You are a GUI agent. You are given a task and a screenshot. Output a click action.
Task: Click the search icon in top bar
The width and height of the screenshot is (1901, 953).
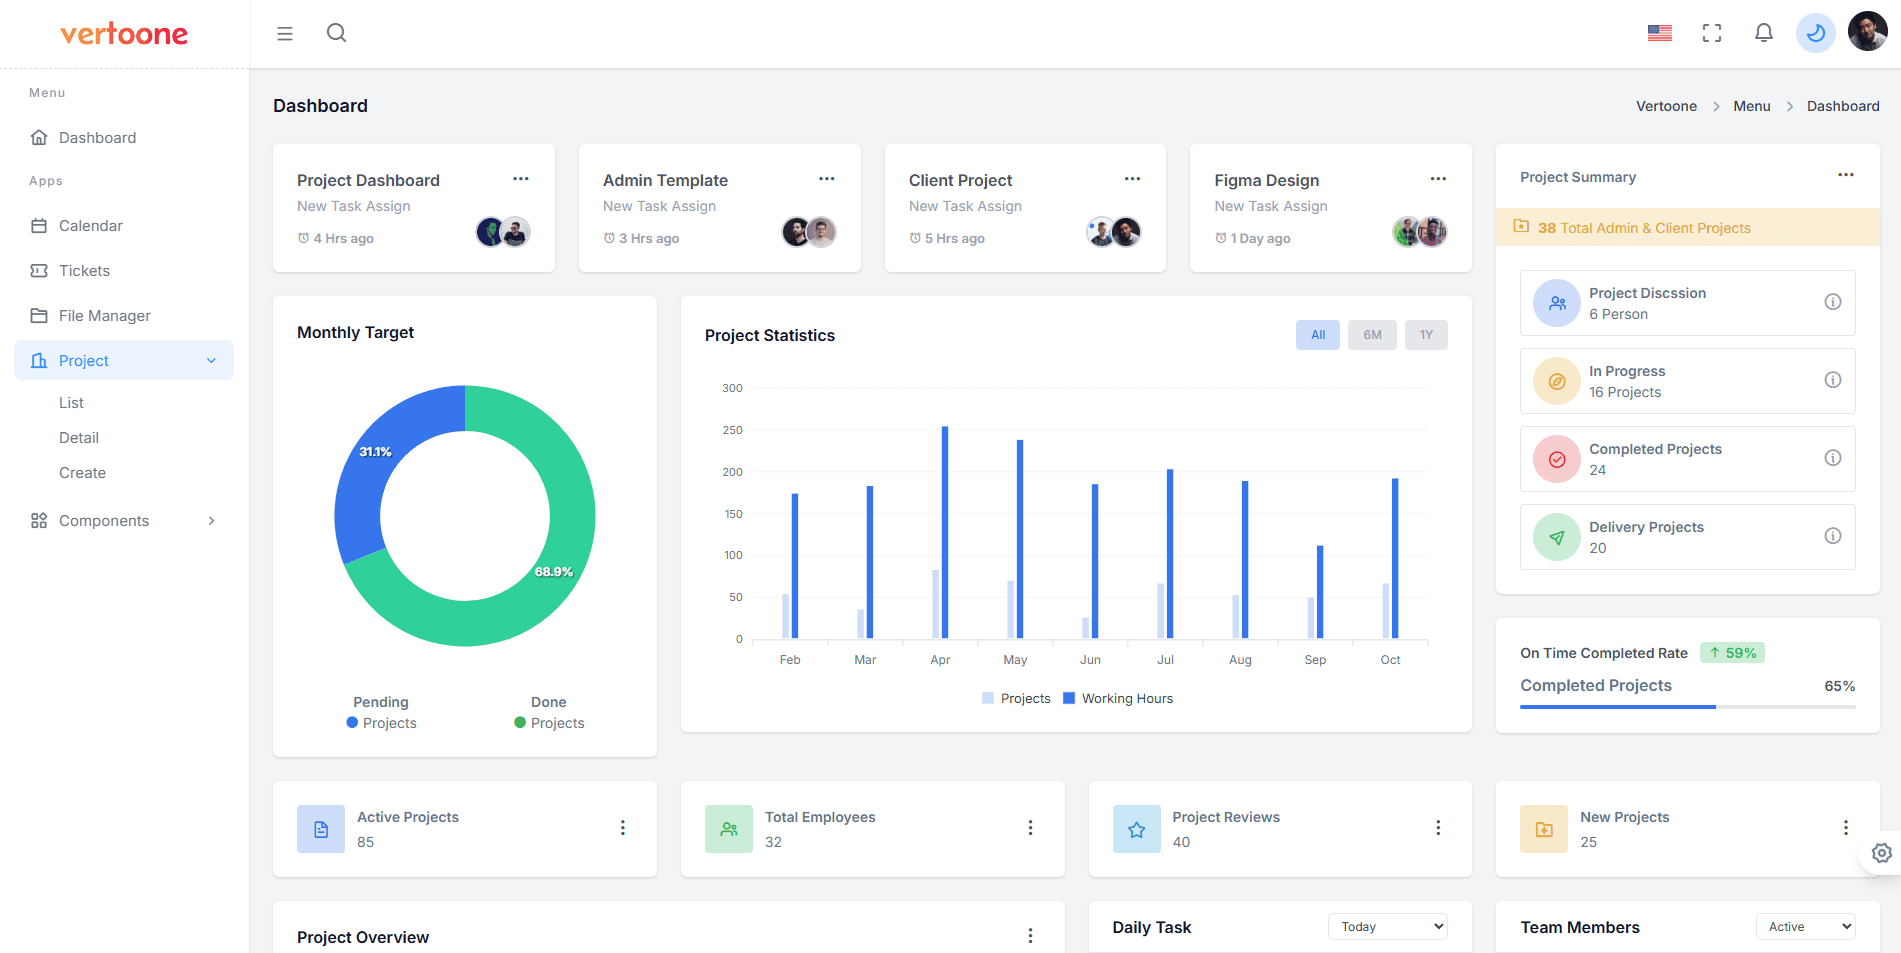tap(336, 32)
